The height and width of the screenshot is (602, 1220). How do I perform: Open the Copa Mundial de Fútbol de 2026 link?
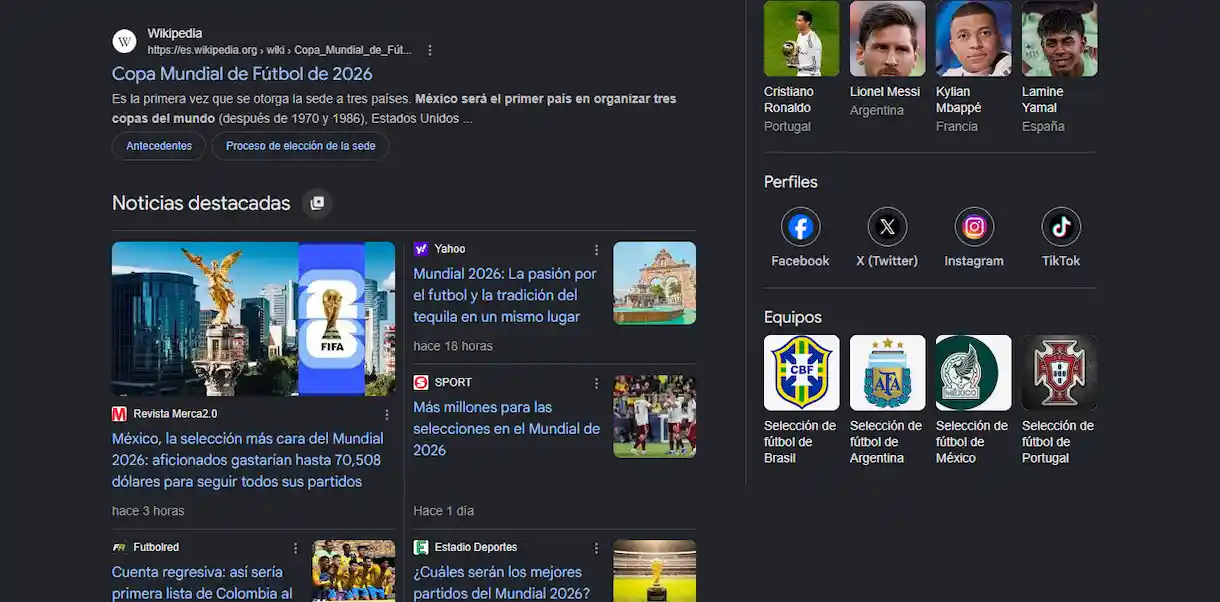coord(242,74)
